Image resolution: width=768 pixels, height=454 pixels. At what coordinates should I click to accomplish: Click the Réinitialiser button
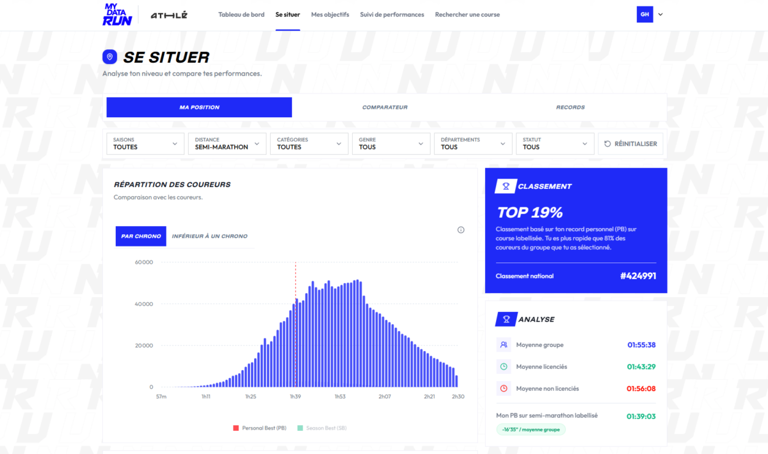click(x=631, y=143)
